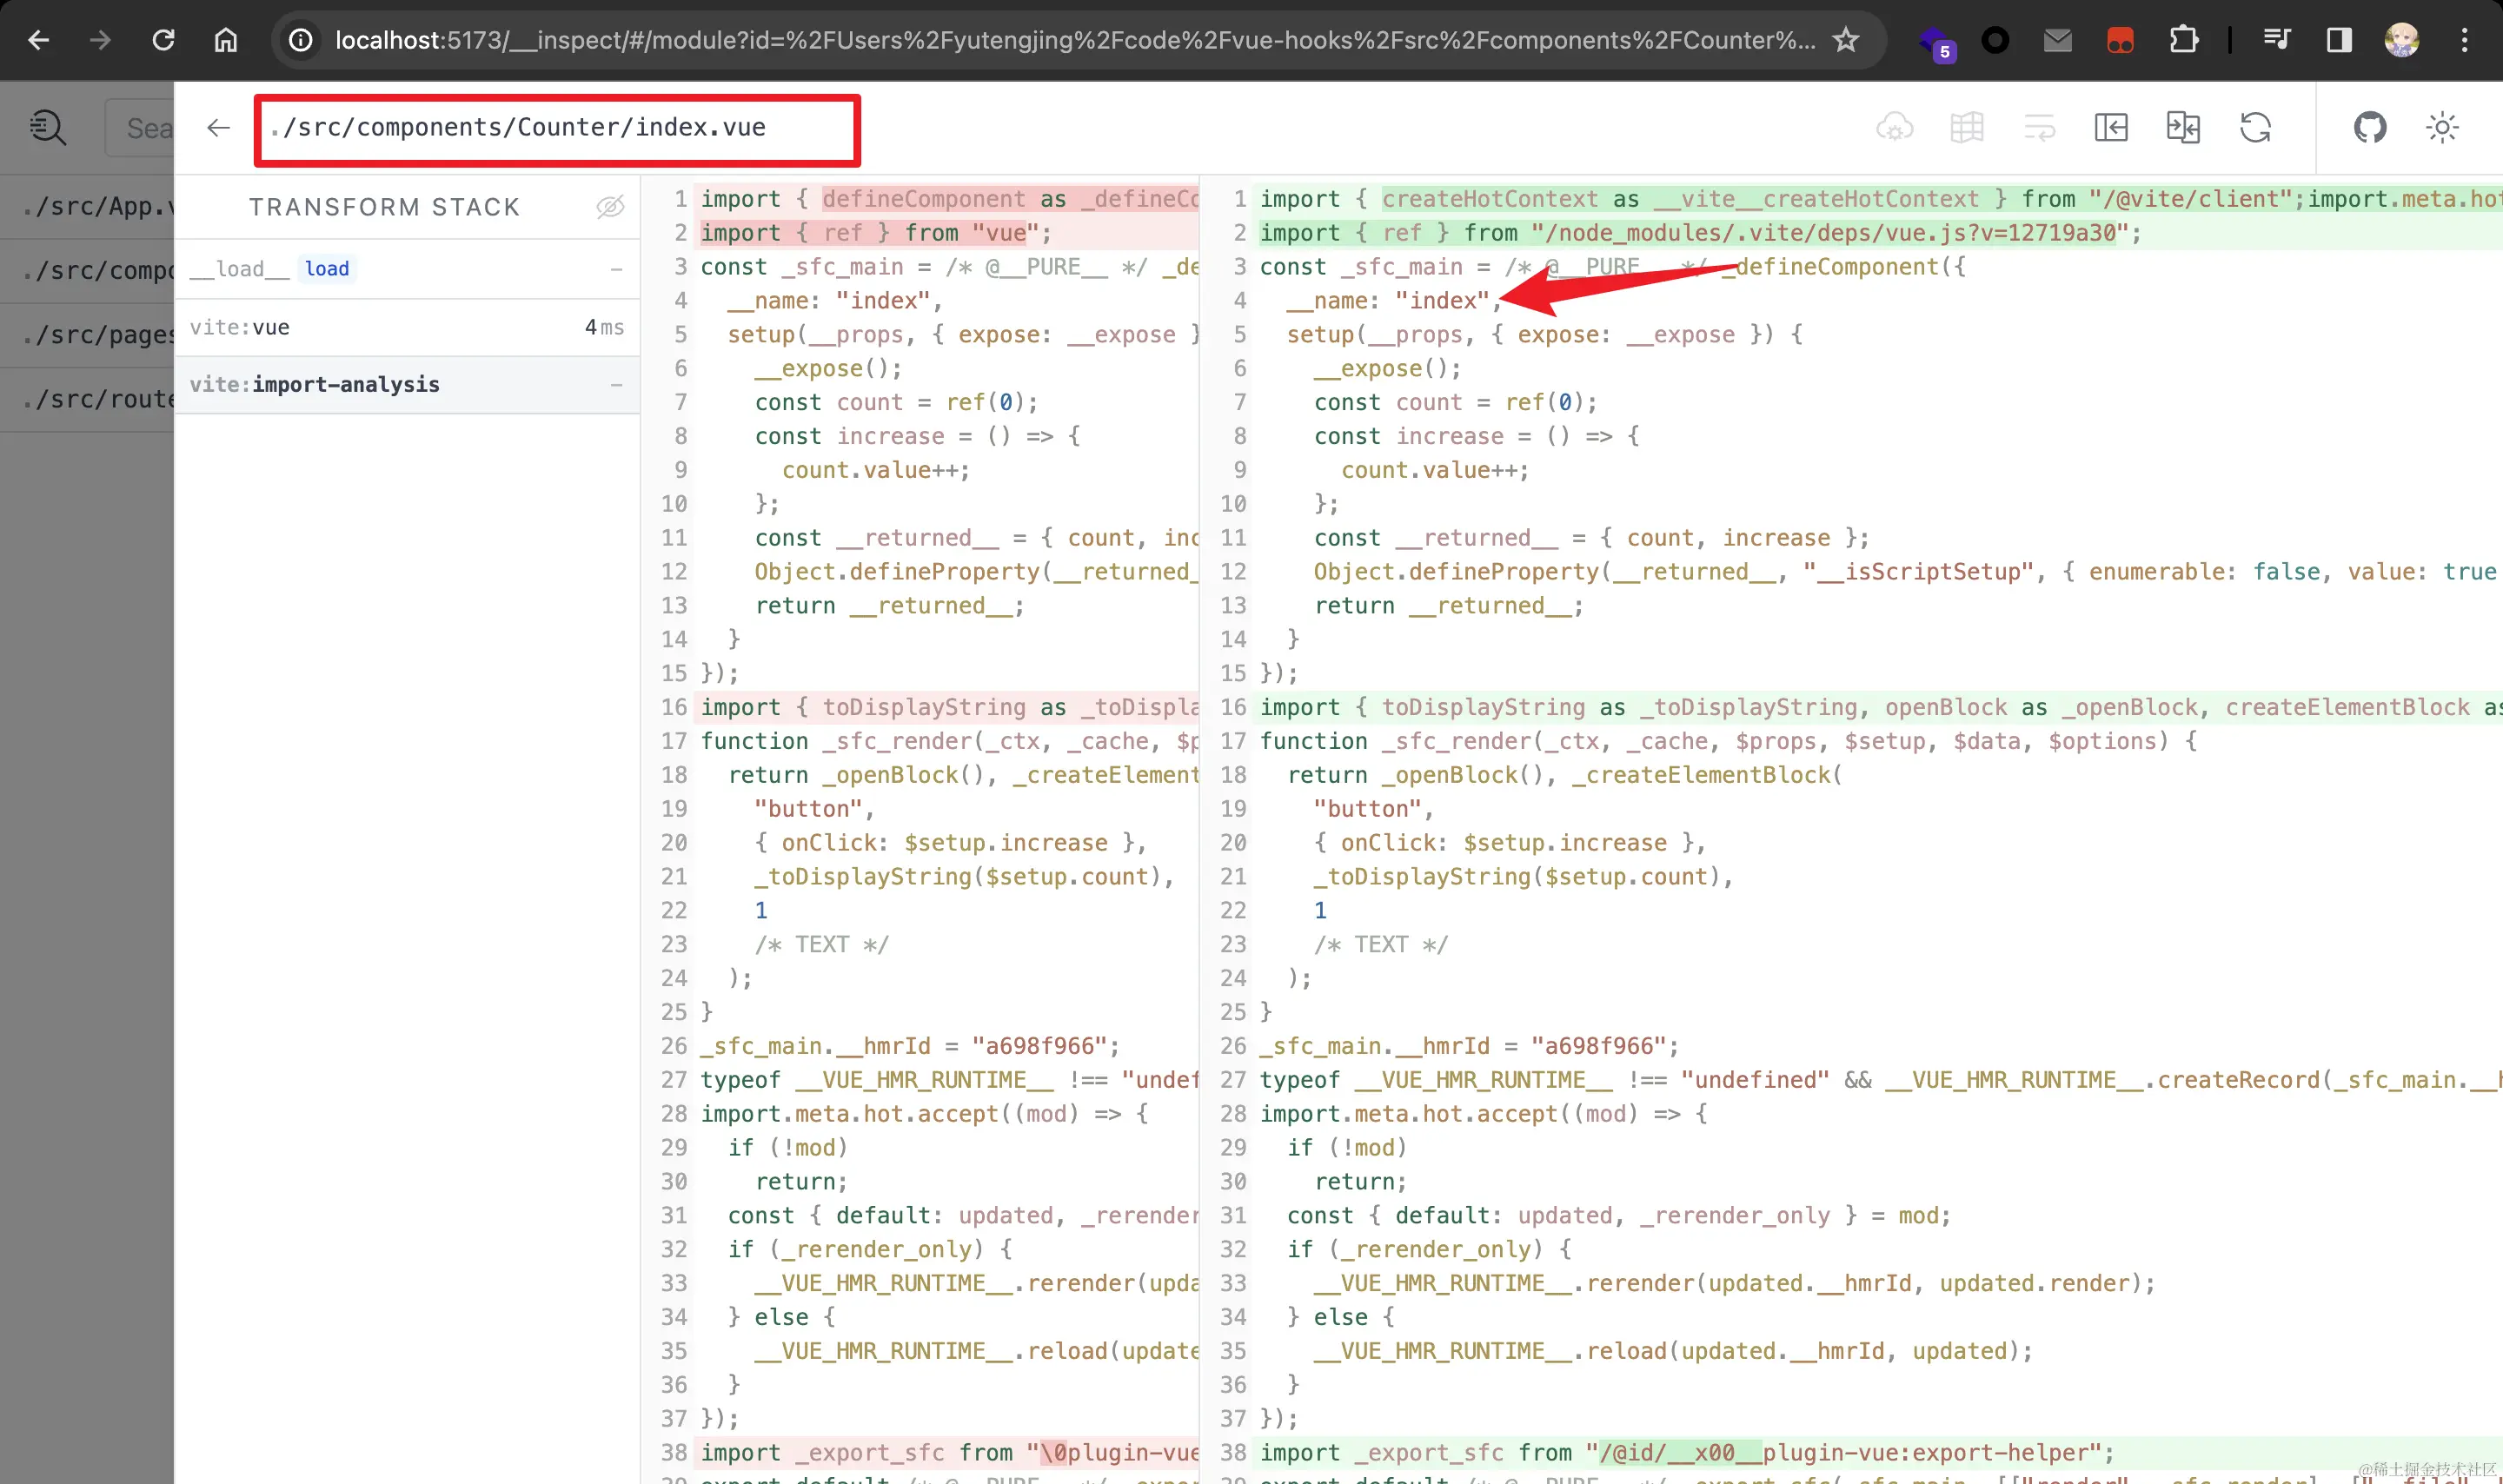The image size is (2503, 1484).
Task: Toggle line wrapping in the code panels
Action: point(2040,127)
